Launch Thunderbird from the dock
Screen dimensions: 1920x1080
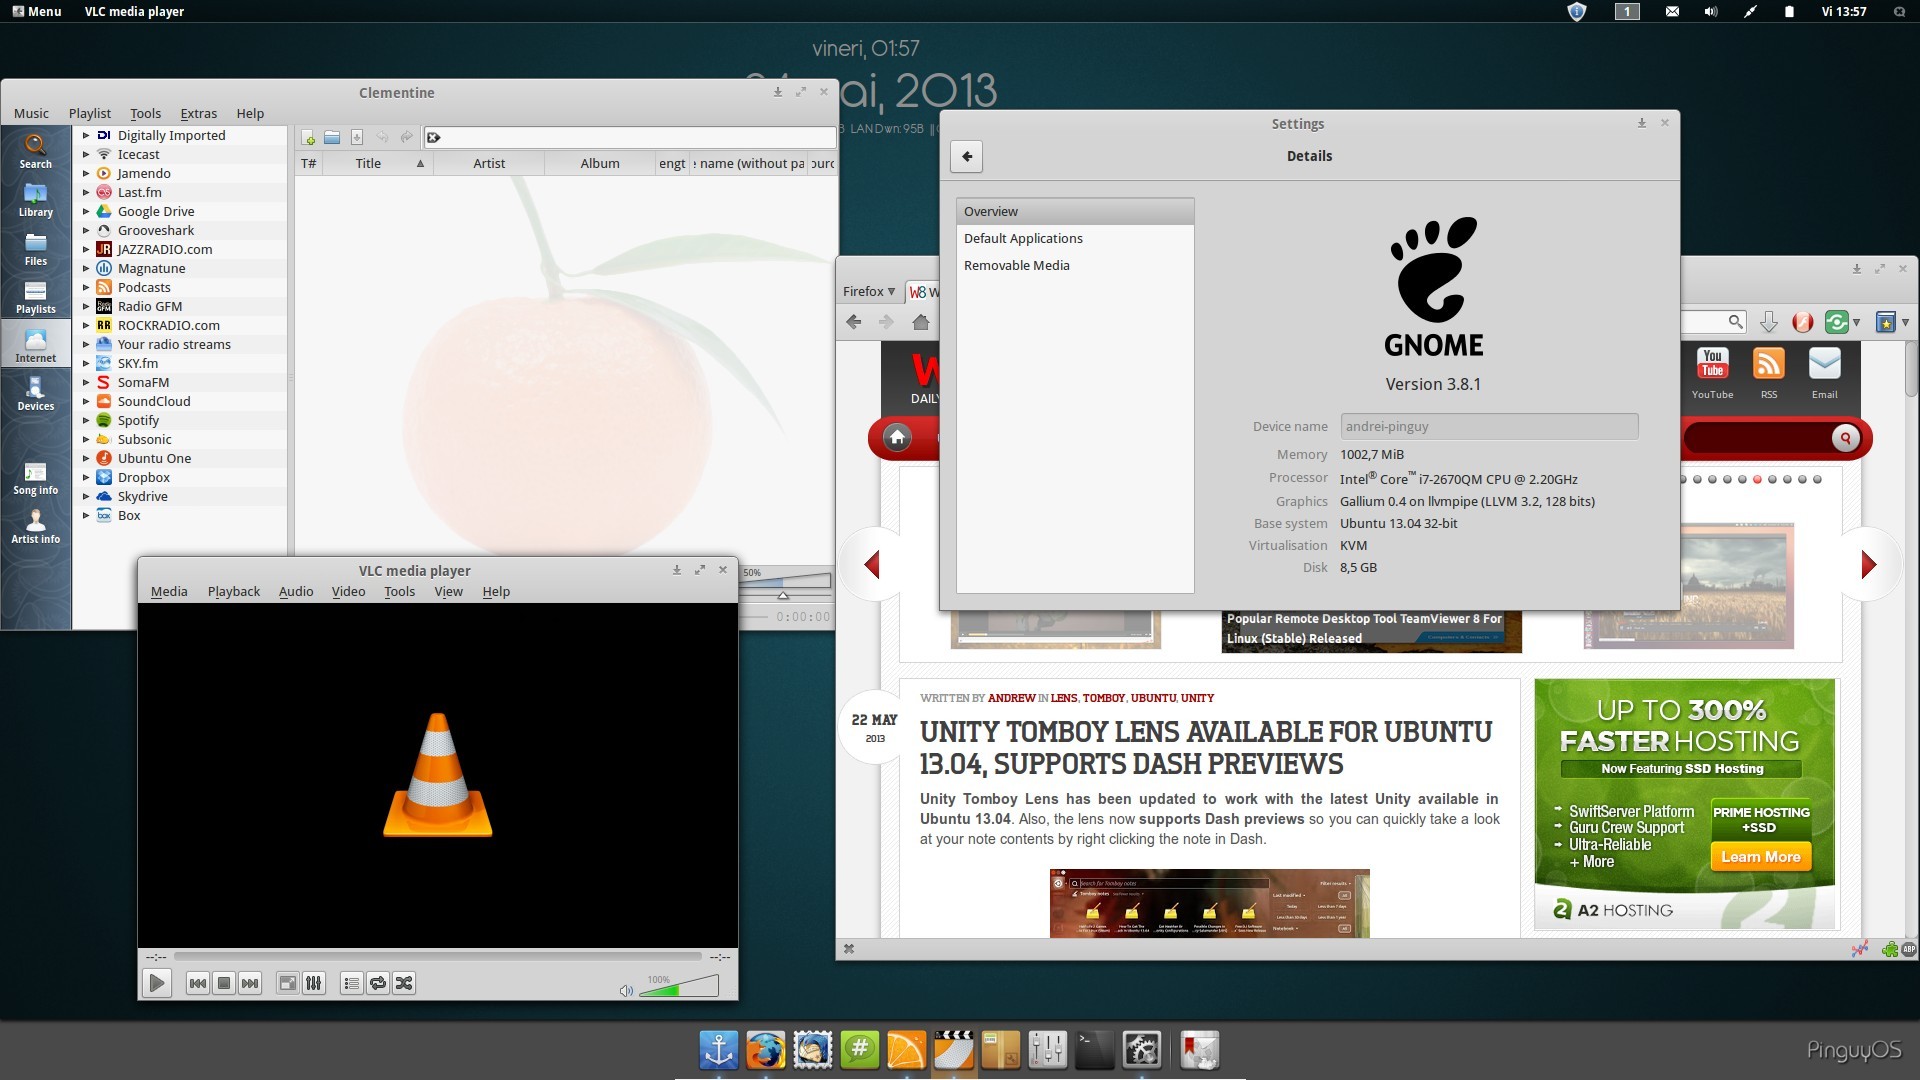point(812,1050)
